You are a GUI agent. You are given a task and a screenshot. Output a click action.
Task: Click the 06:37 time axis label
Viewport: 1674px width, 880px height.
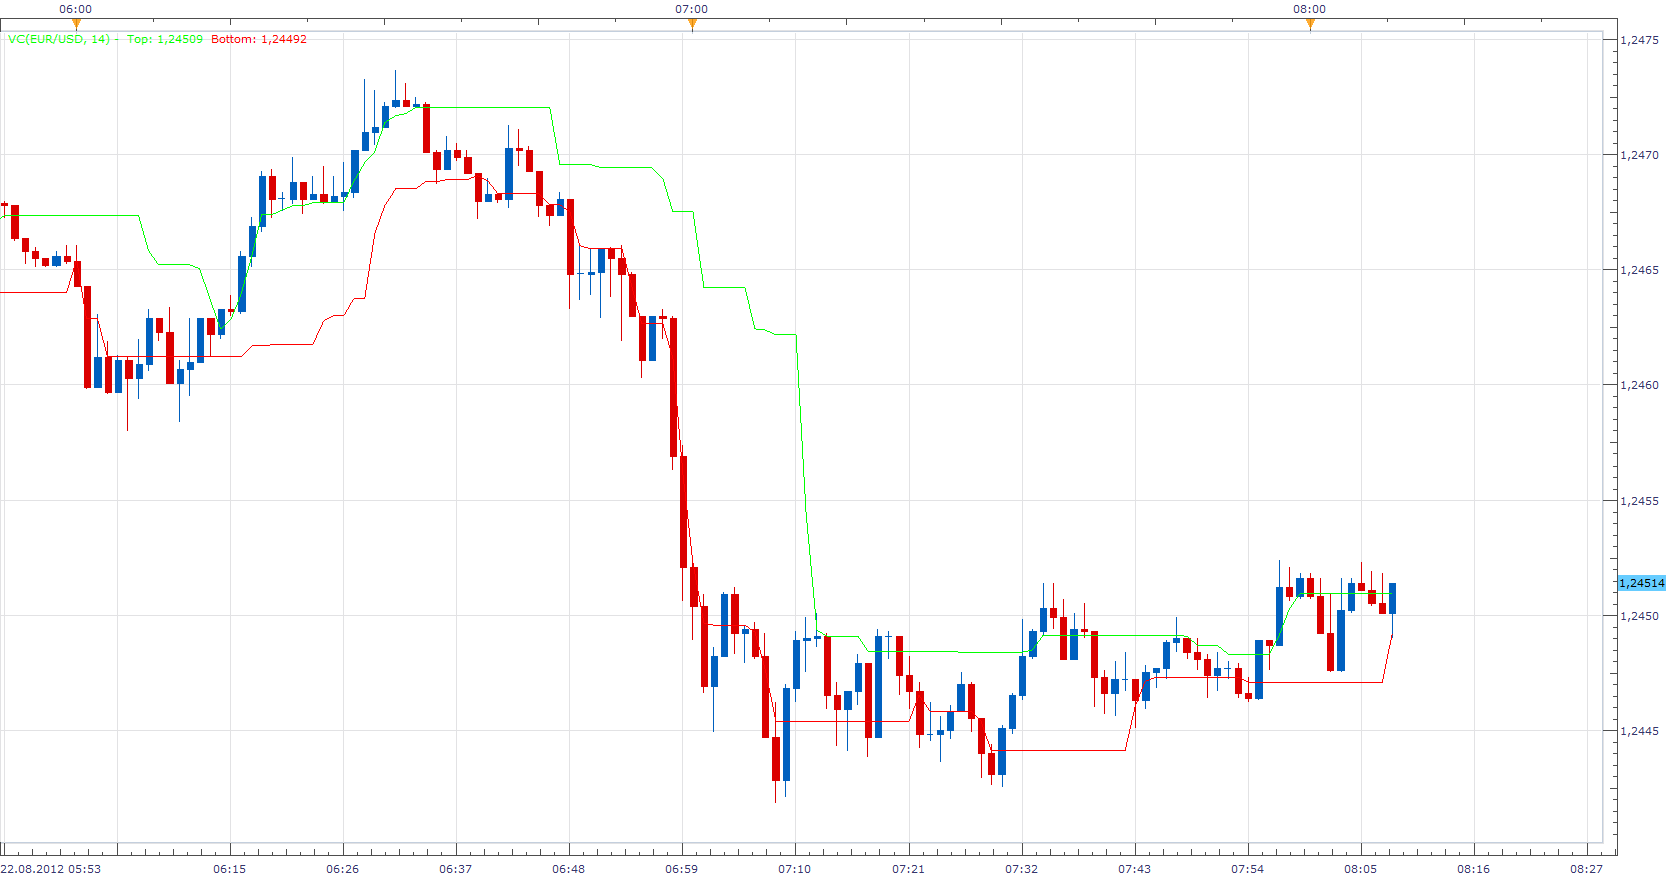(x=455, y=869)
